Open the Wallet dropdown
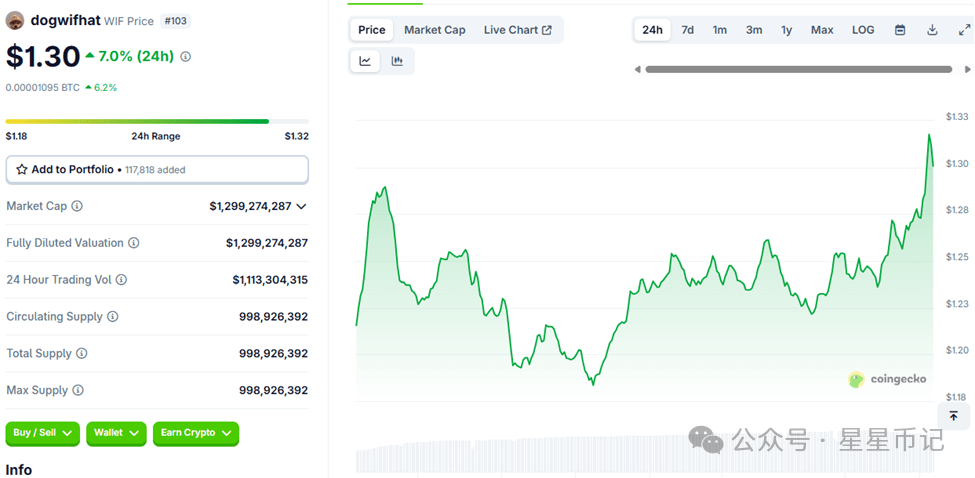The image size is (975, 478). tap(116, 433)
